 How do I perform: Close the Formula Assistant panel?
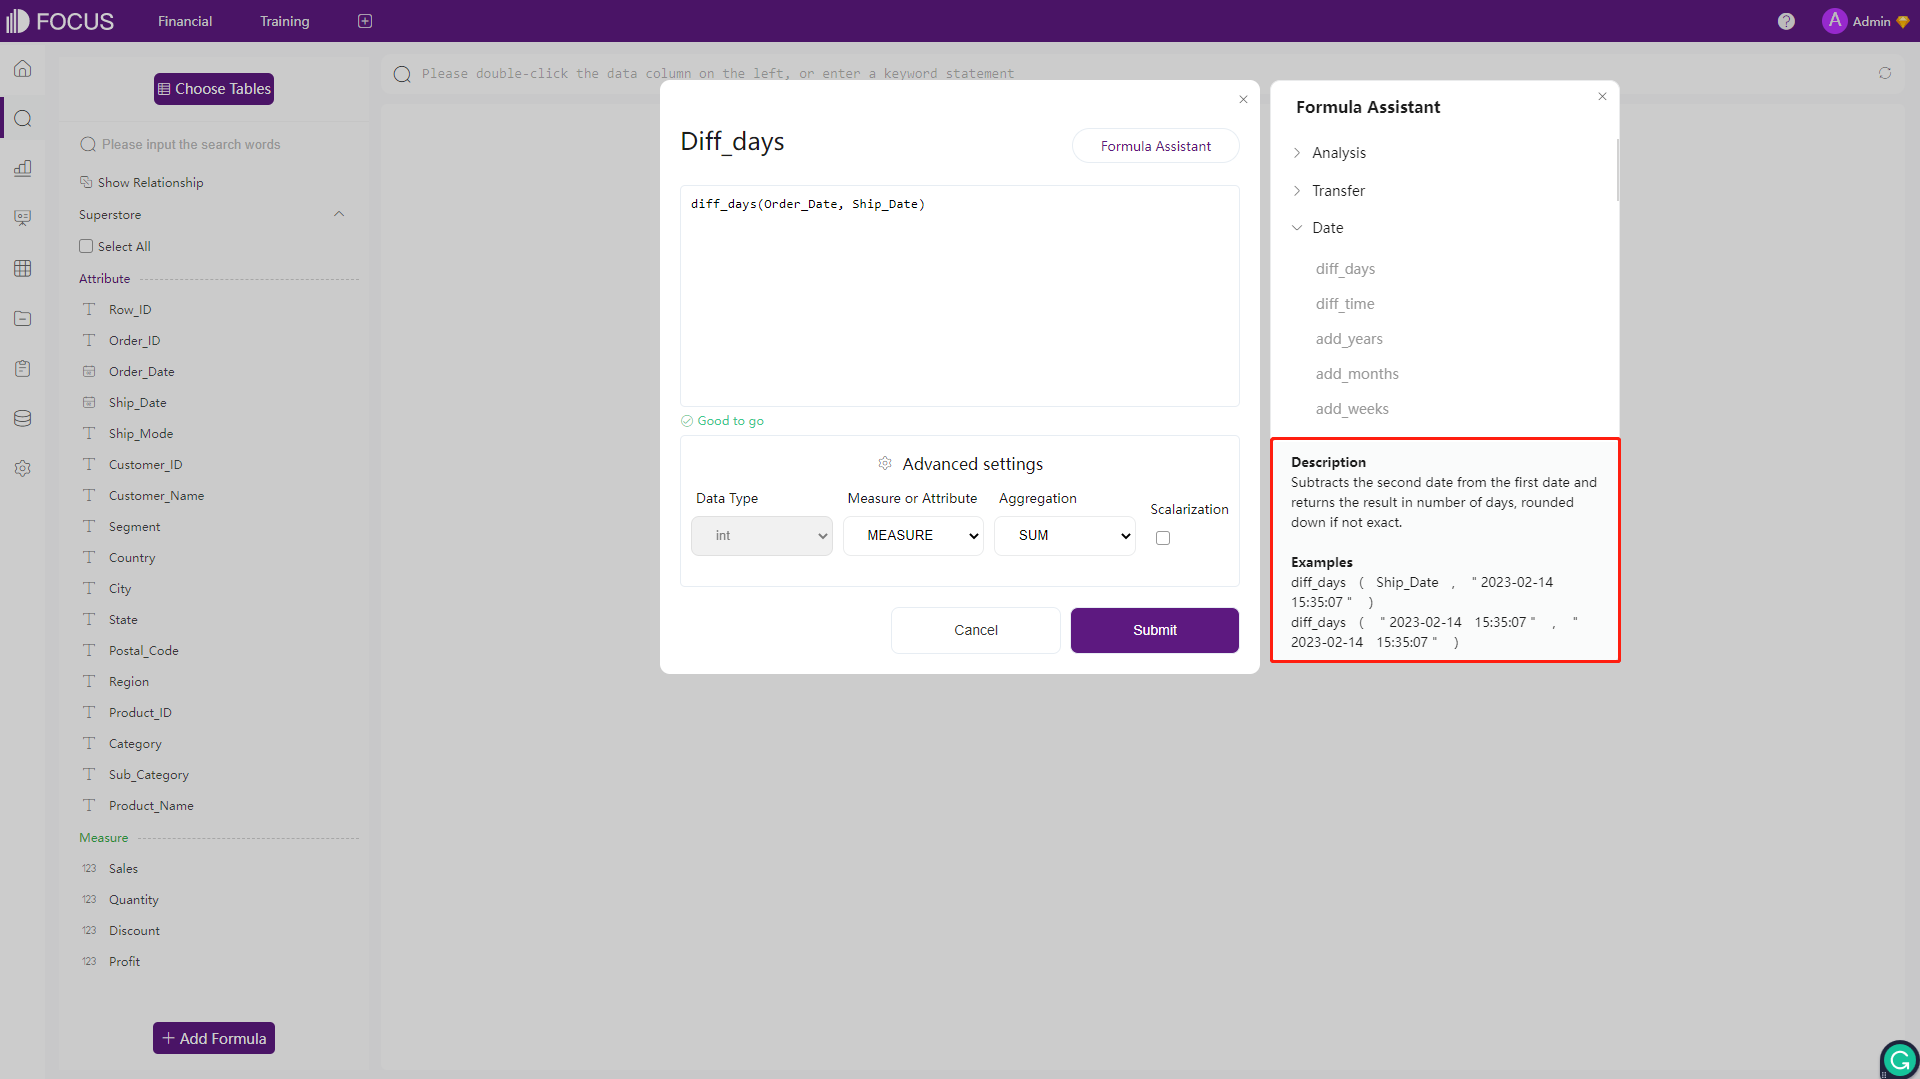coord(1602,96)
